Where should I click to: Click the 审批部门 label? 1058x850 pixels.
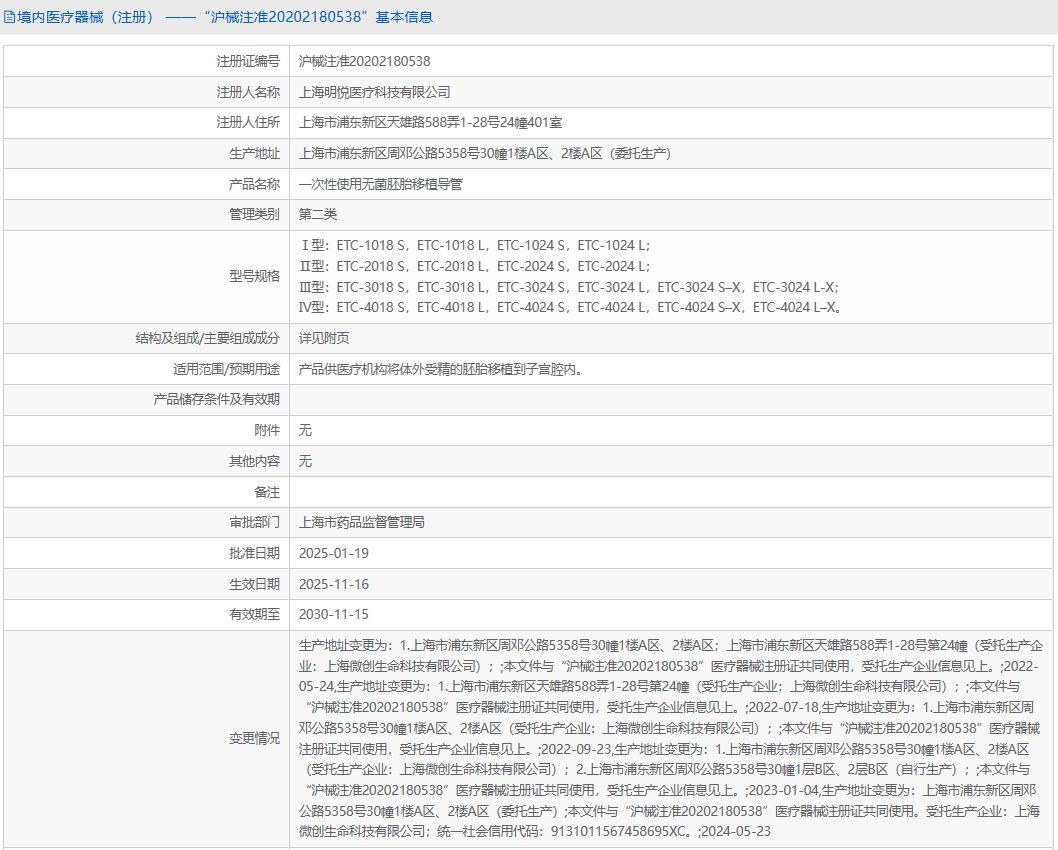point(254,523)
